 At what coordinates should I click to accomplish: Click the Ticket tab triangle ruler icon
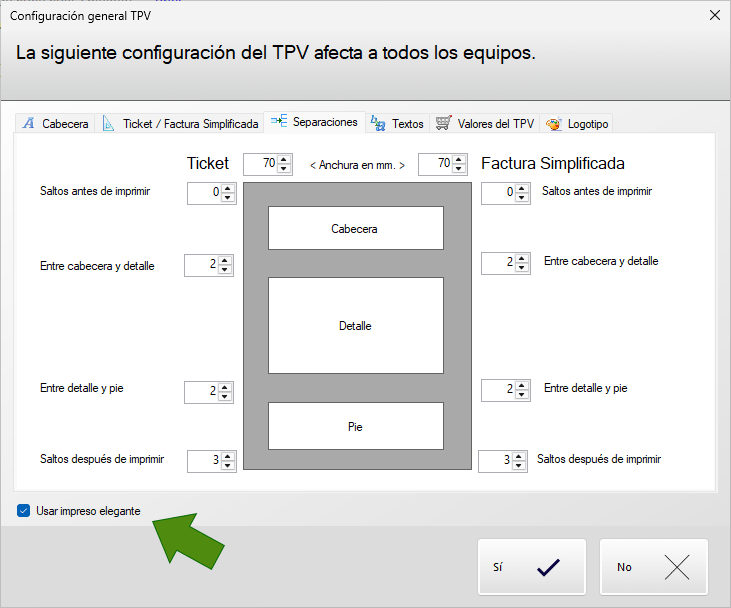coord(108,124)
